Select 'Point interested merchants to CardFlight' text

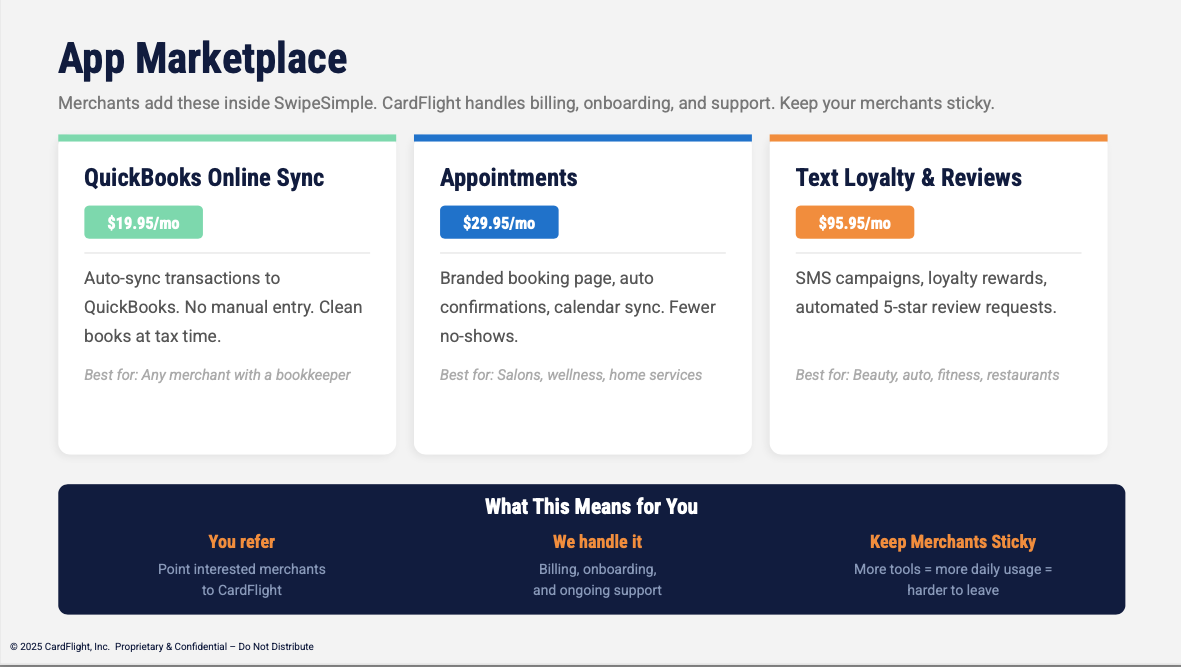242,580
